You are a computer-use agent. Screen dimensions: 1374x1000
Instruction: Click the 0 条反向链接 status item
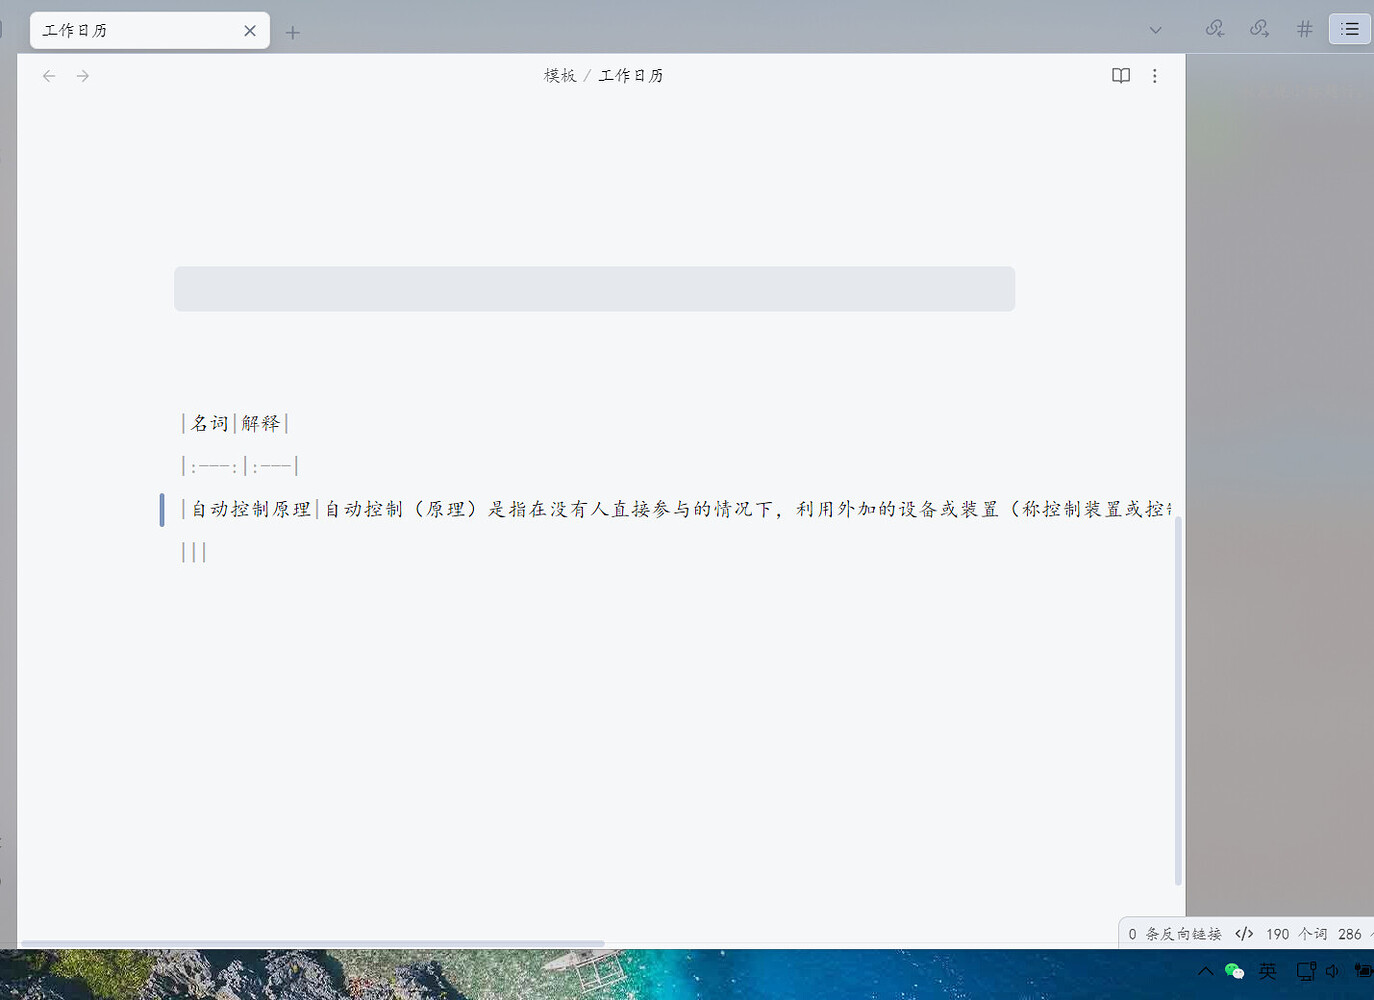[x=1175, y=934]
